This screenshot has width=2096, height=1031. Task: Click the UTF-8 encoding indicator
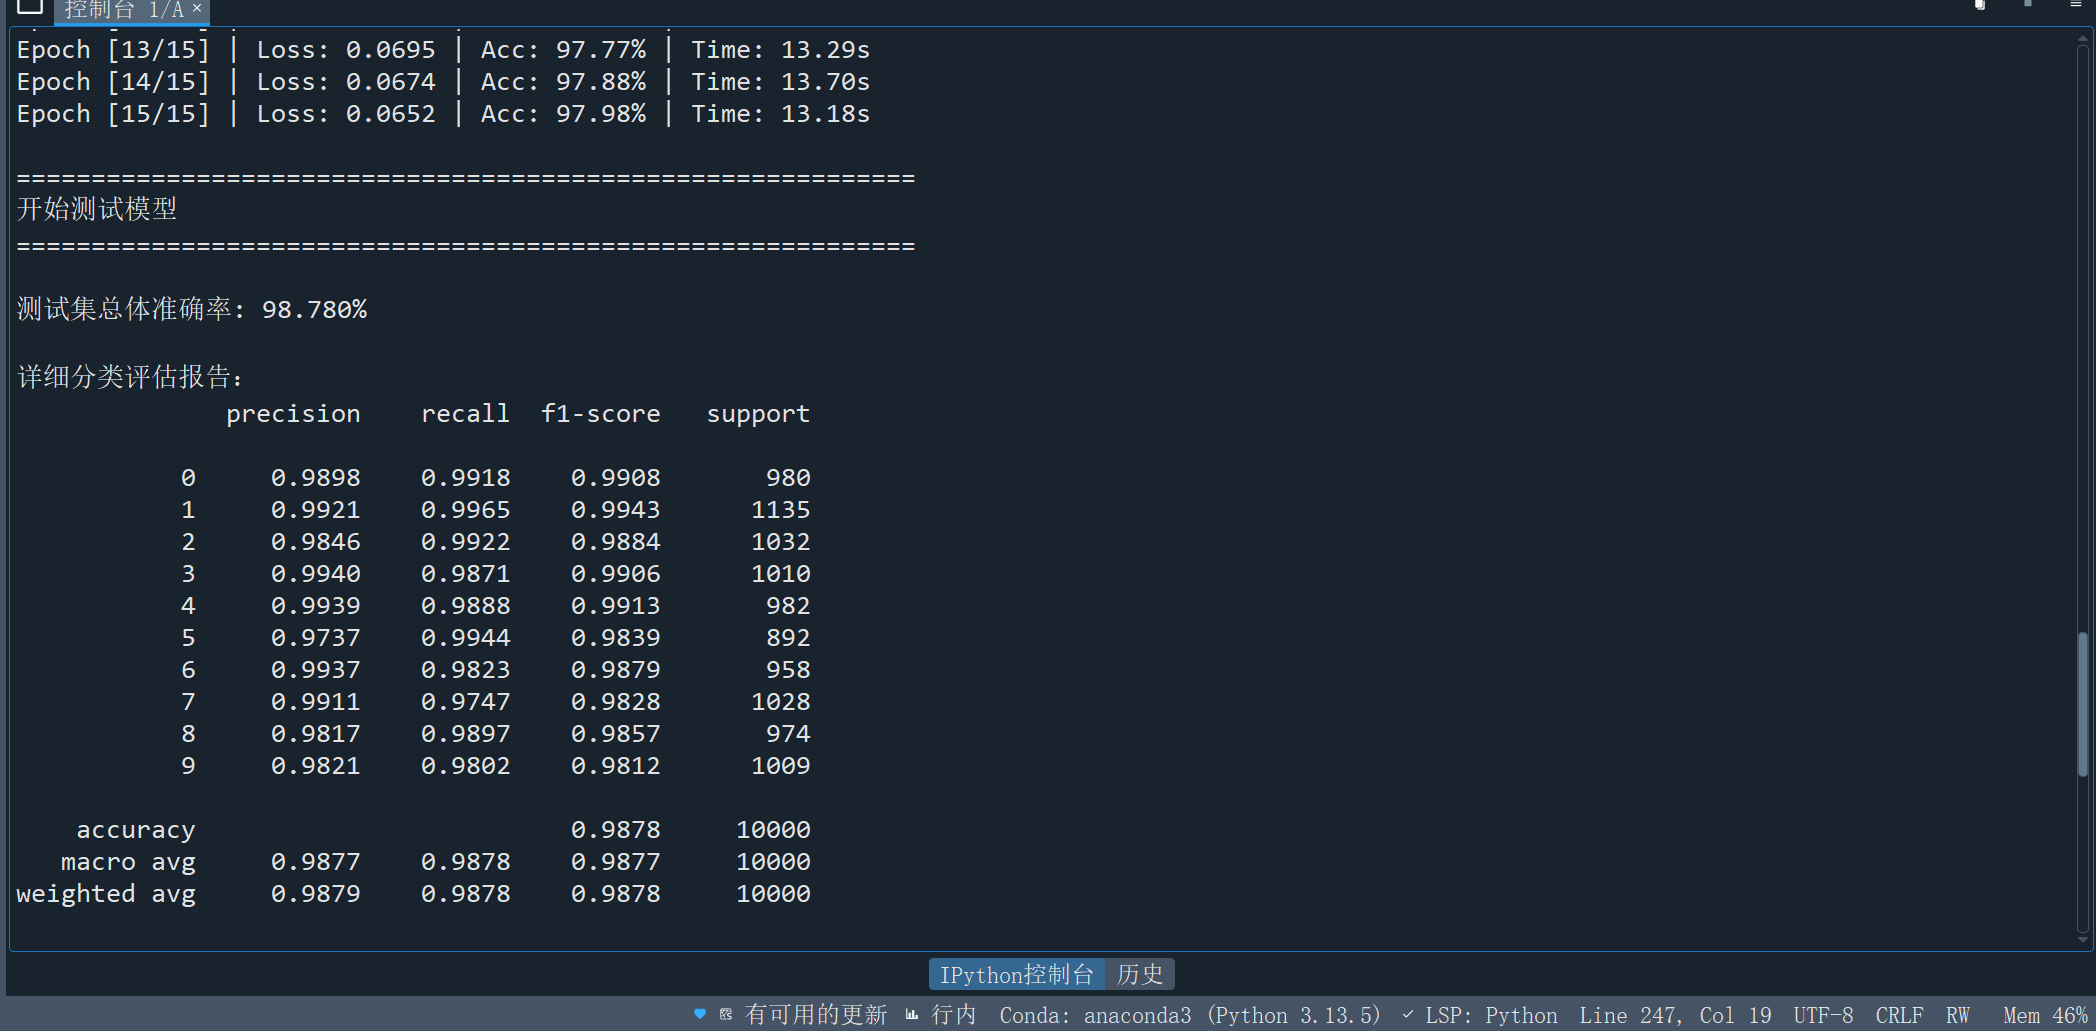click(1823, 1015)
